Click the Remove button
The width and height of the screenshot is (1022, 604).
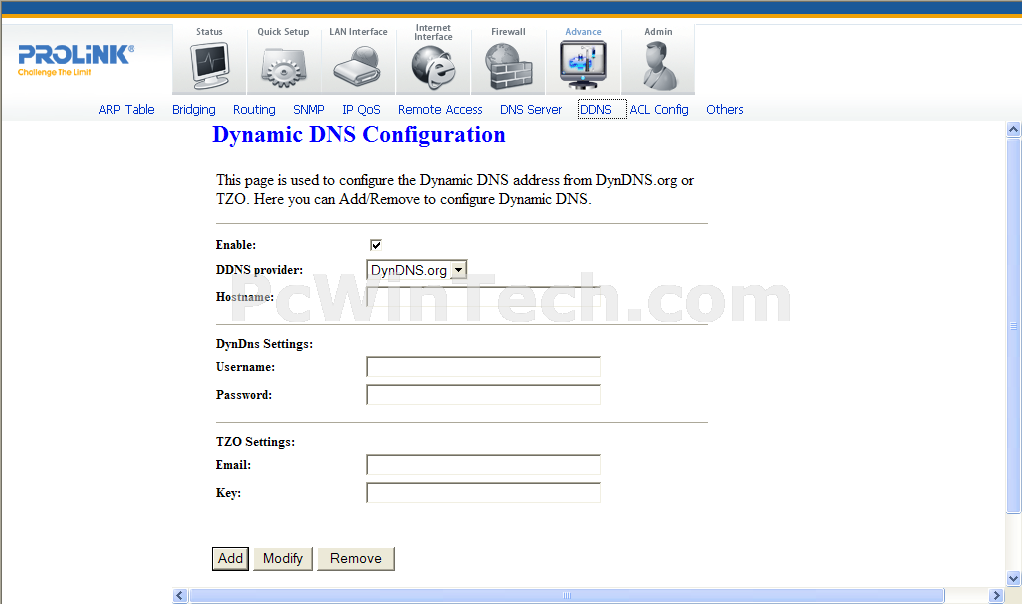click(356, 558)
